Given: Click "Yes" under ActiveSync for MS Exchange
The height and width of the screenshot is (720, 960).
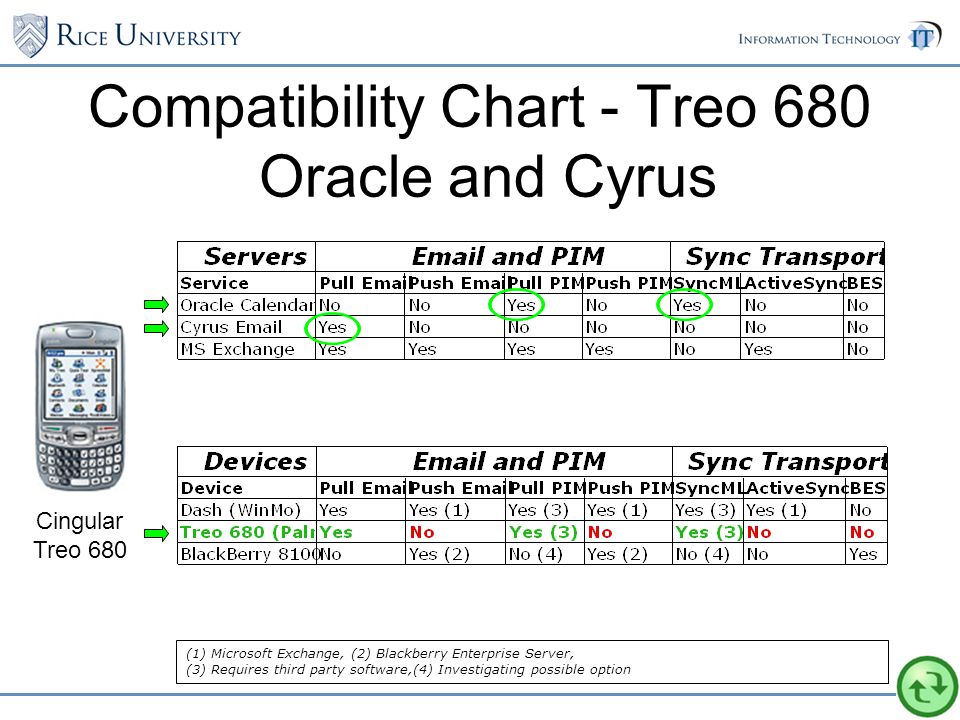Looking at the screenshot, I should point(758,349).
